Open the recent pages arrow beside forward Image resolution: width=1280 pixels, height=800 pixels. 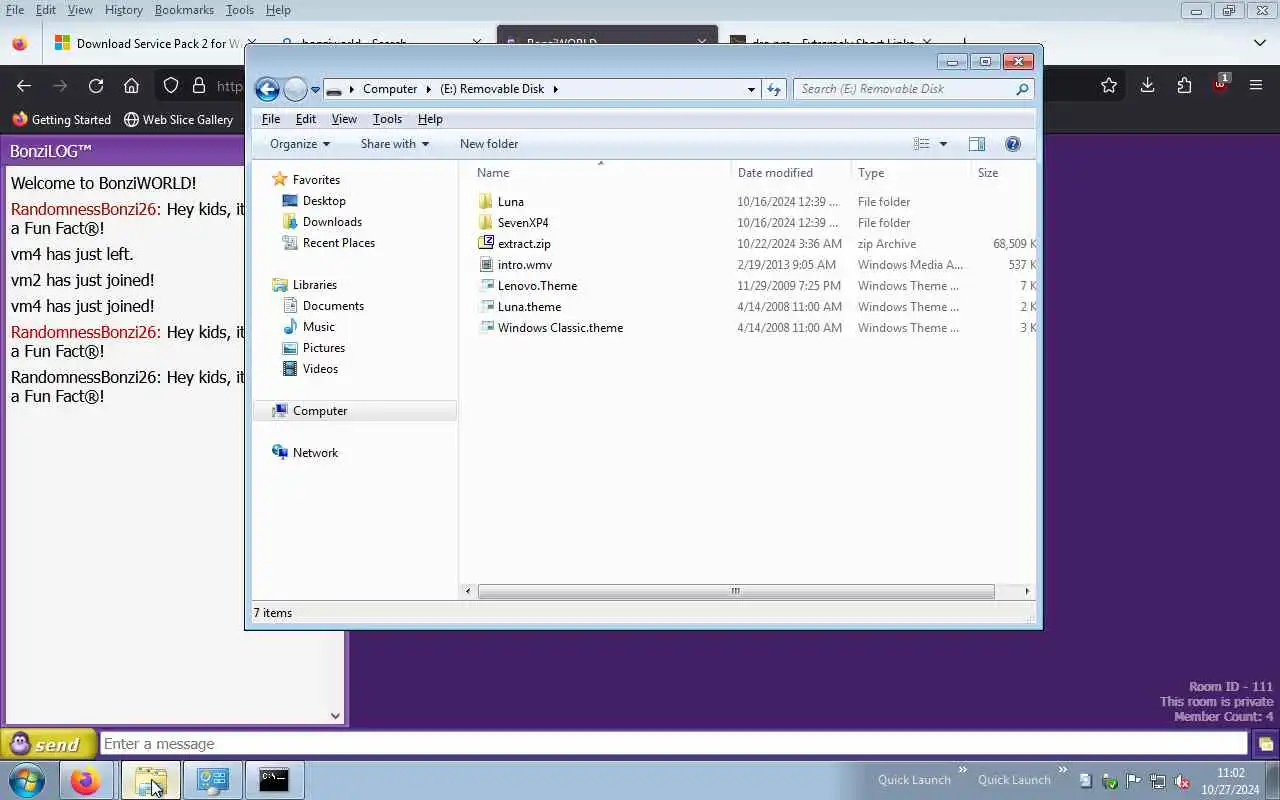coord(315,89)
